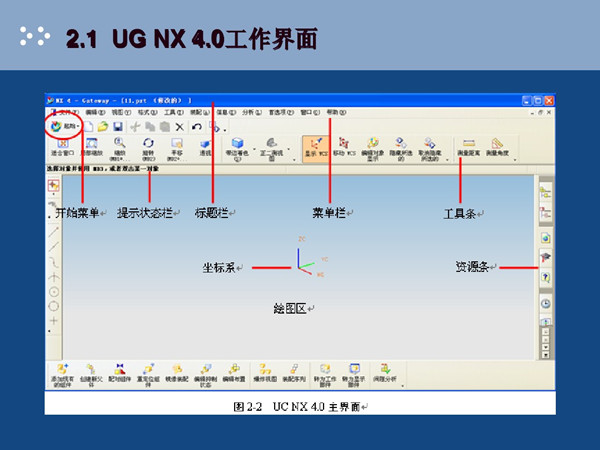Image resolution: width=600 pixels, height=450 pixels.
Task: Open the 文件 File menu
Action: 68,112
